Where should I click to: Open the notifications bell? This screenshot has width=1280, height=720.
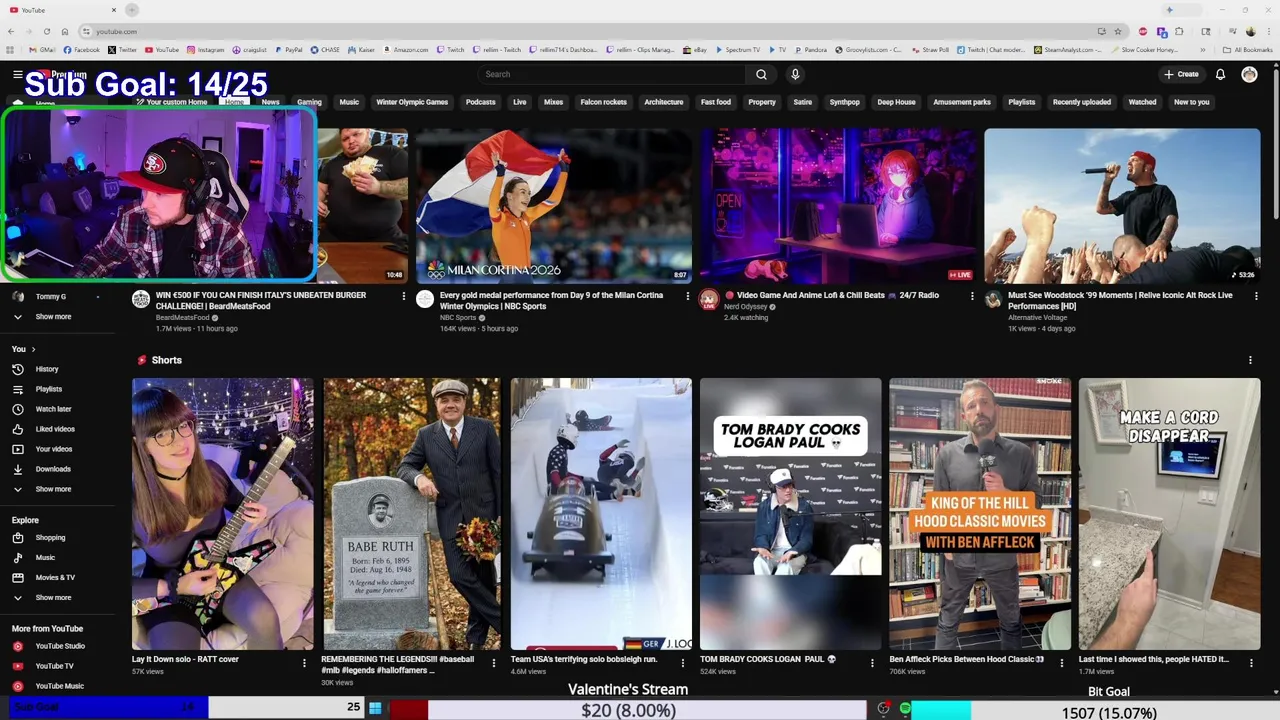point(1220,74)
